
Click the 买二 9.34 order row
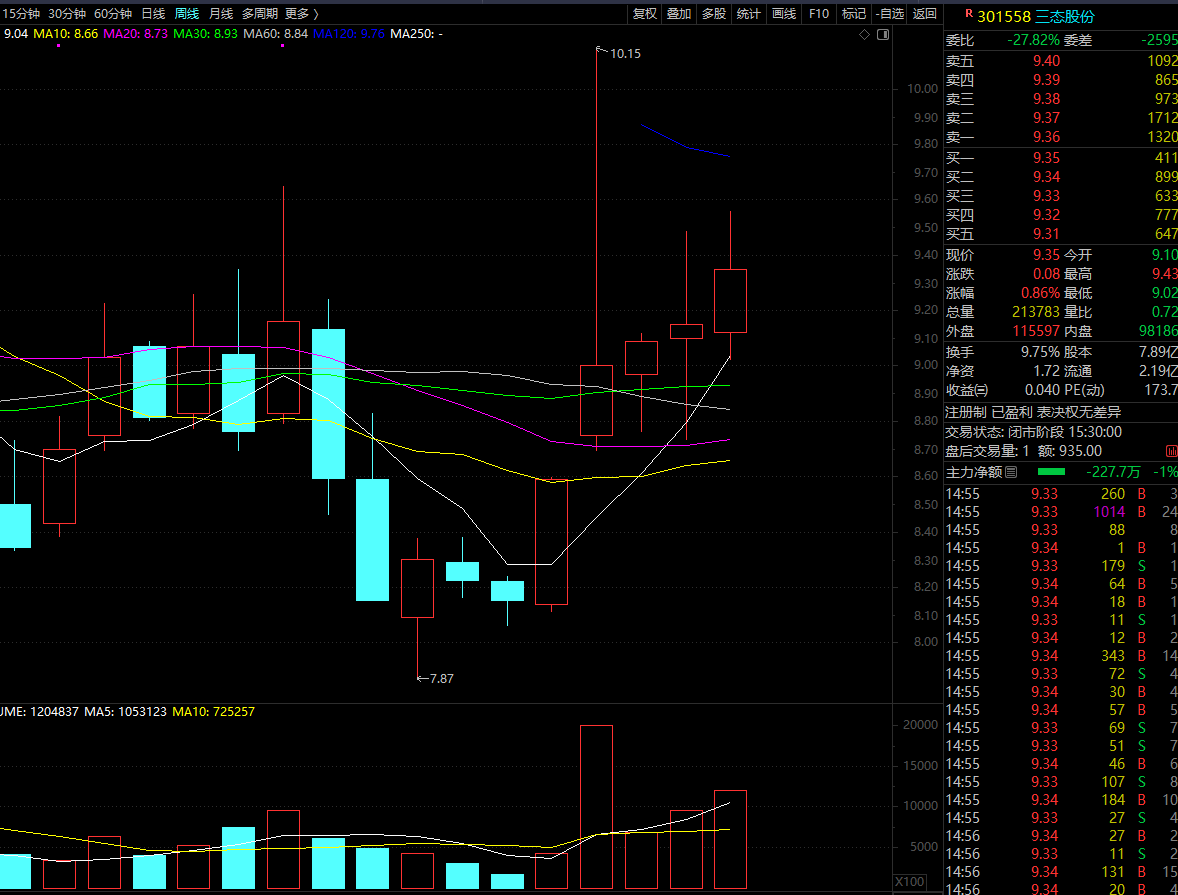point(1061,177)
